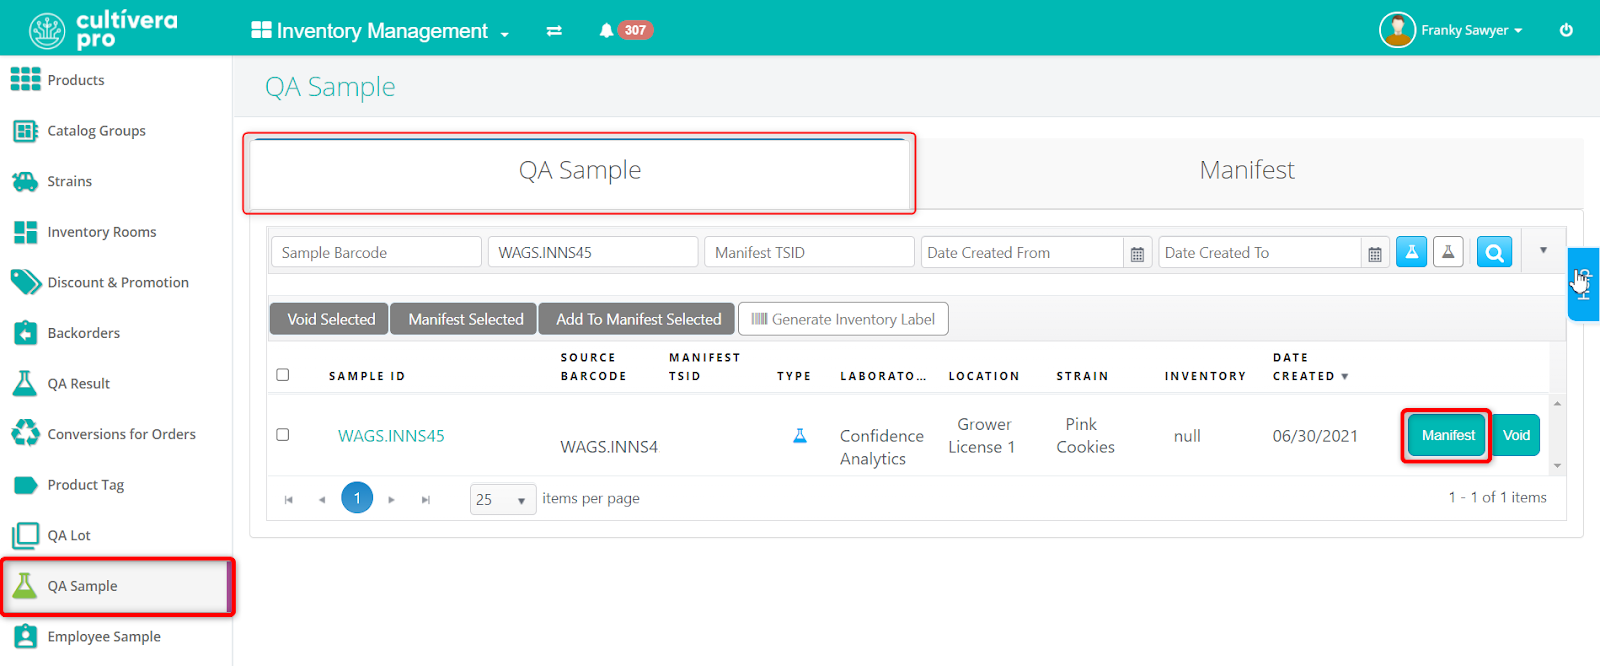Image resolution: width=1600 pixels, height=666 pixels.
Task: Switch to the QA Sample tab
Action: point(580,171)
